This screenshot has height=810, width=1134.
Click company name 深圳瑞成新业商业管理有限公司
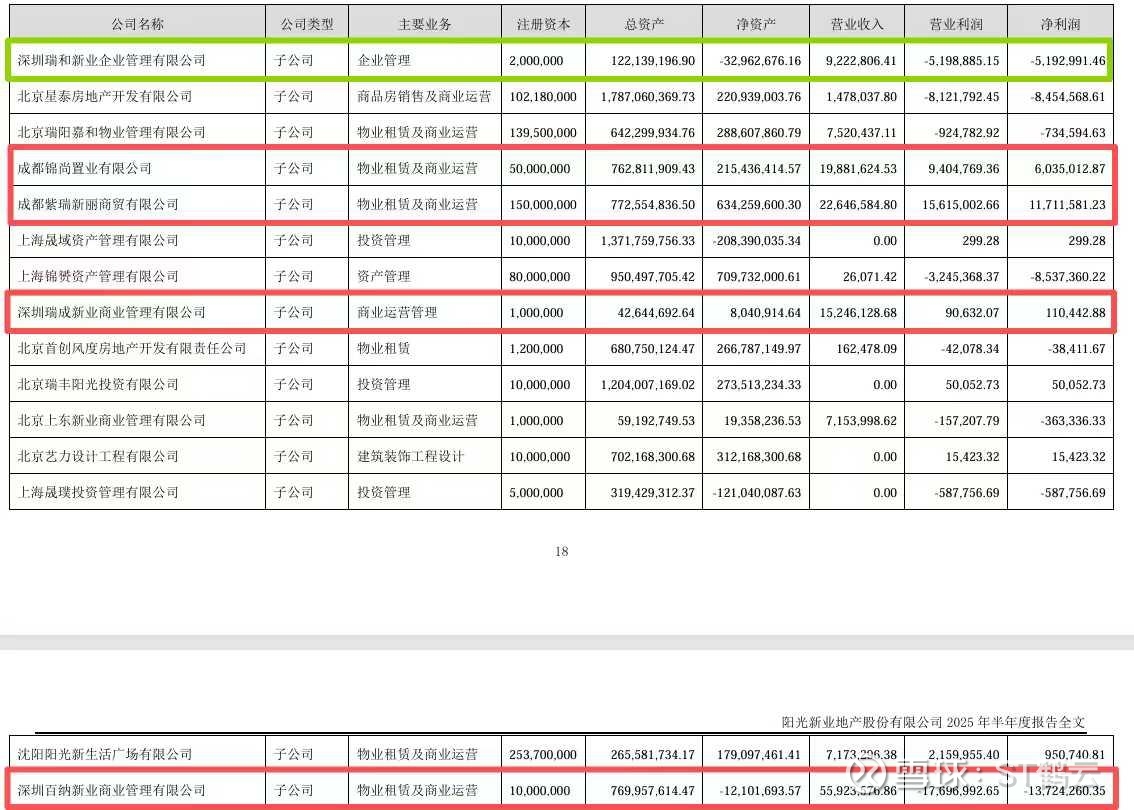(x=111, y=312)
